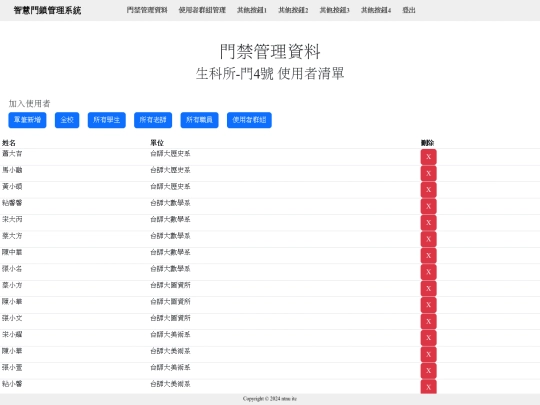Remove 宋大丙 using the red X

click(x=428, y=222)
